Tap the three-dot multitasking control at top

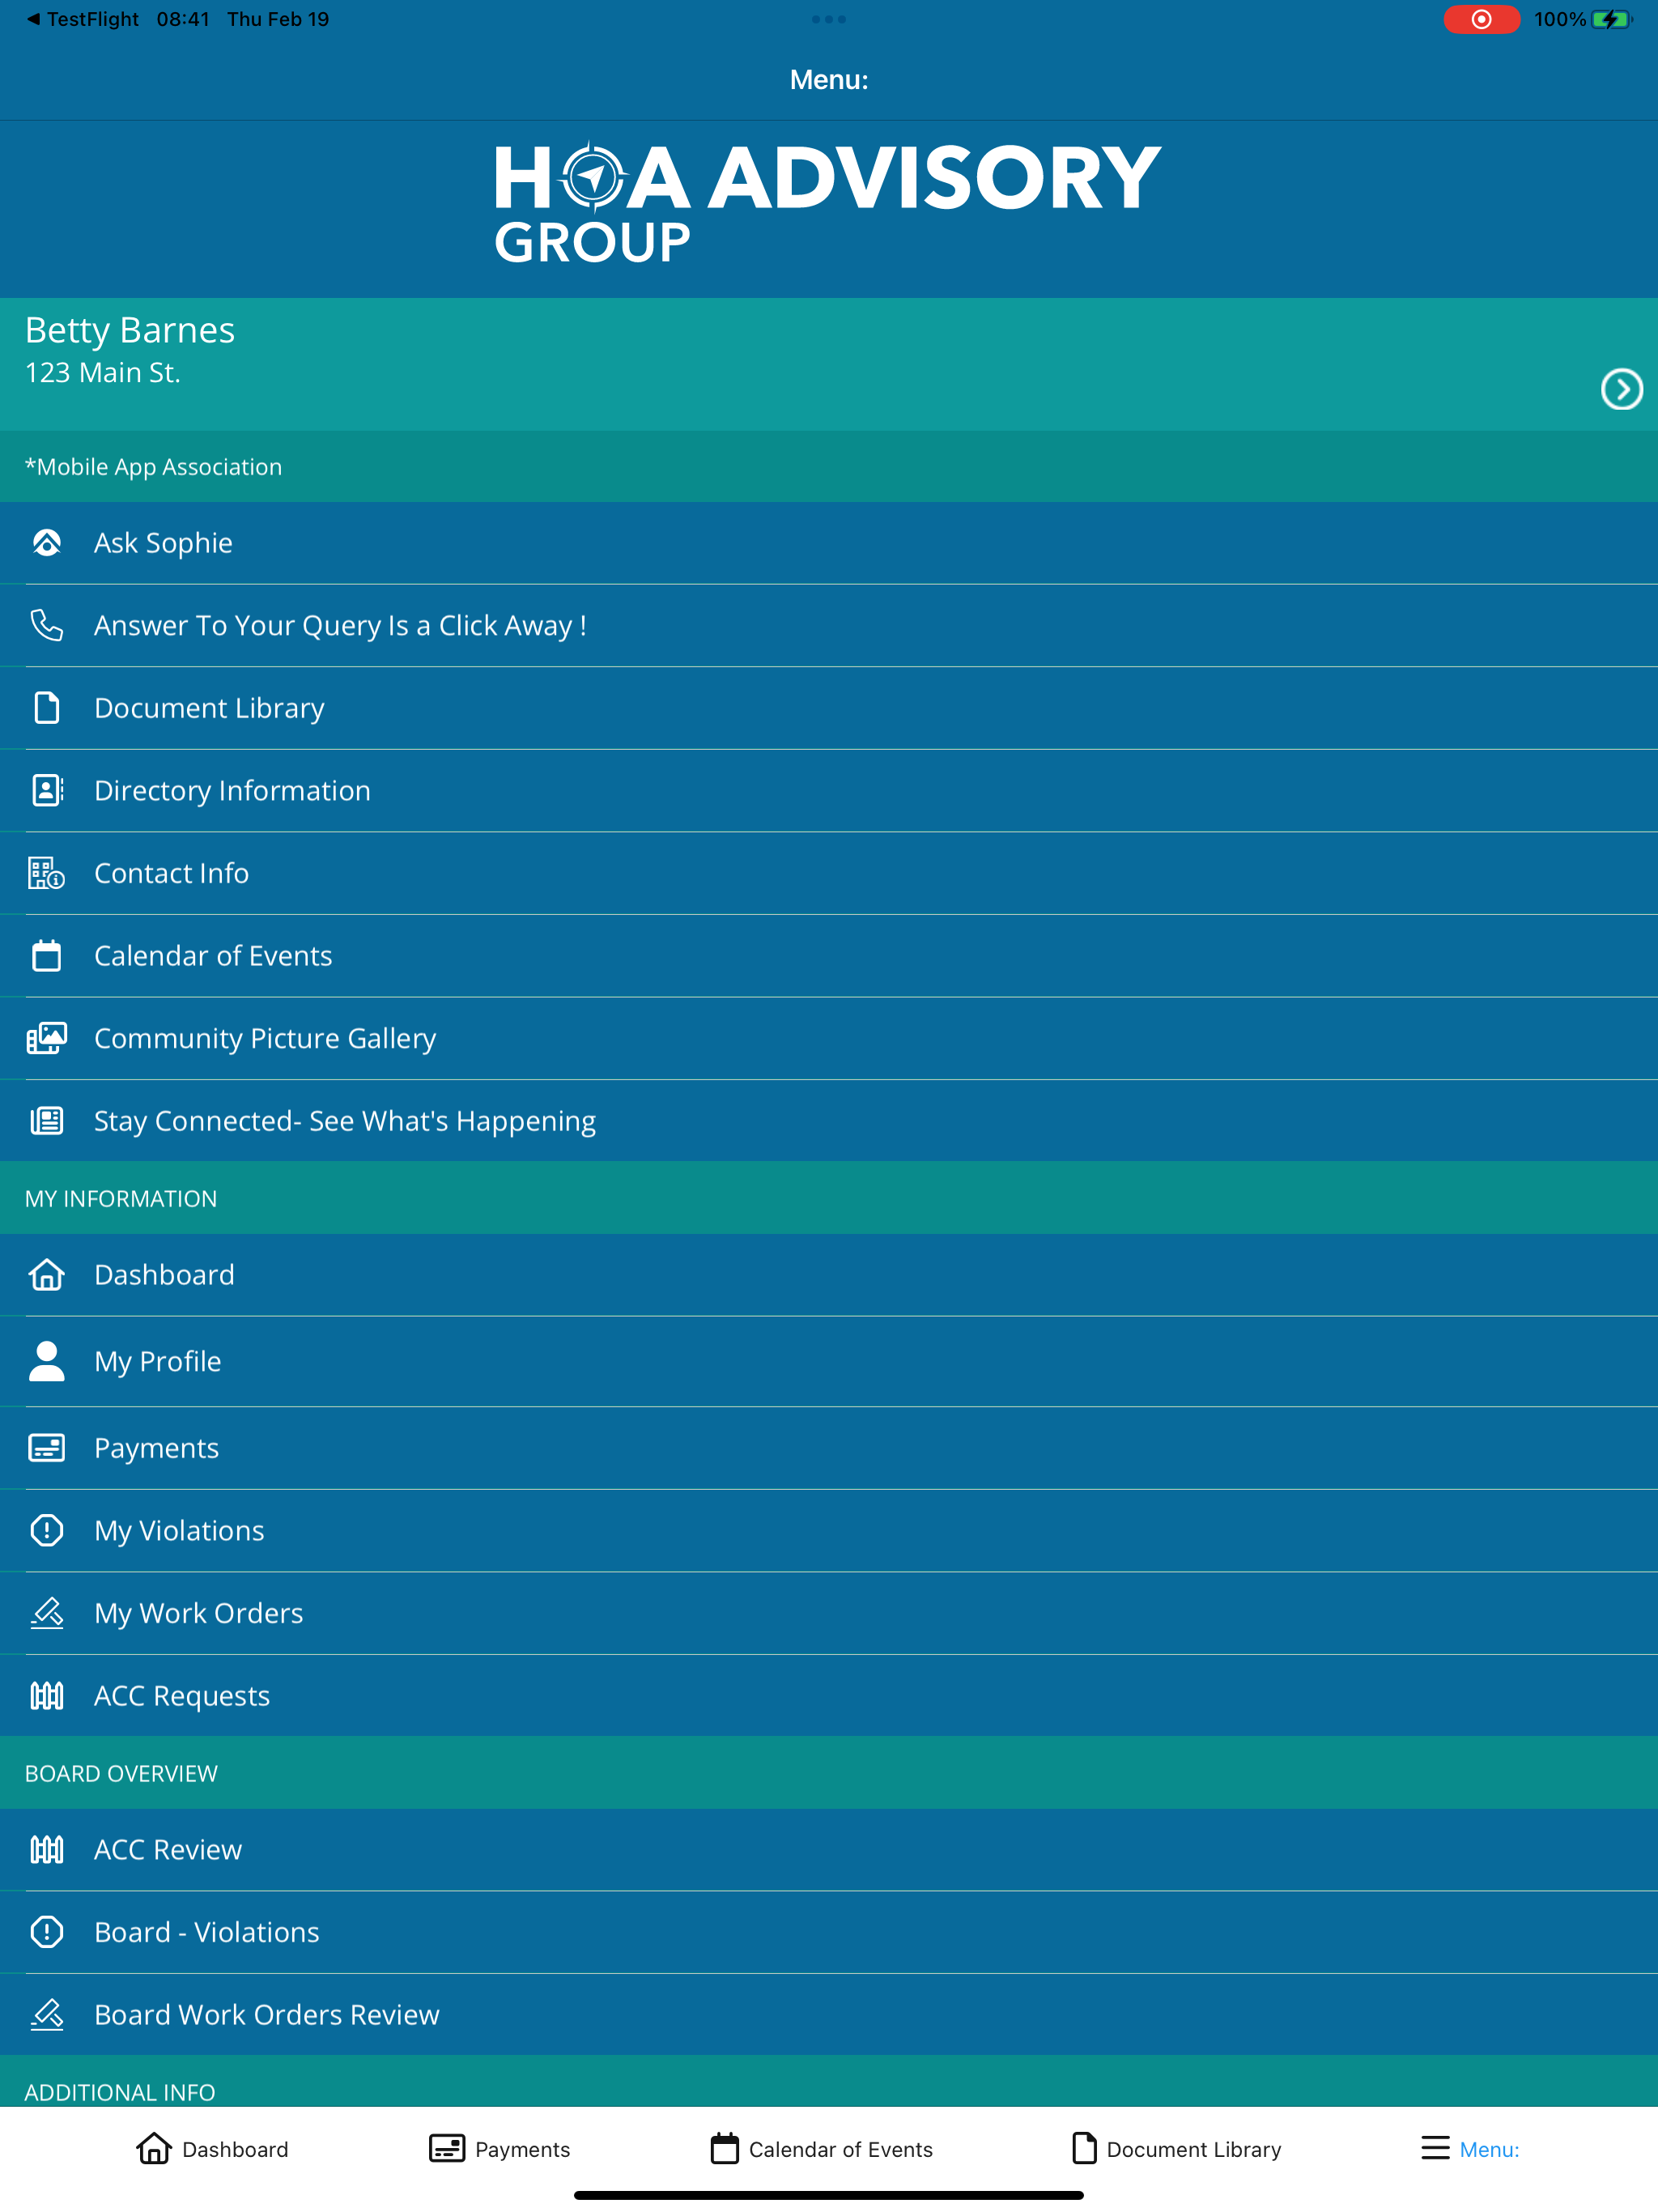[x=829, y=19]
